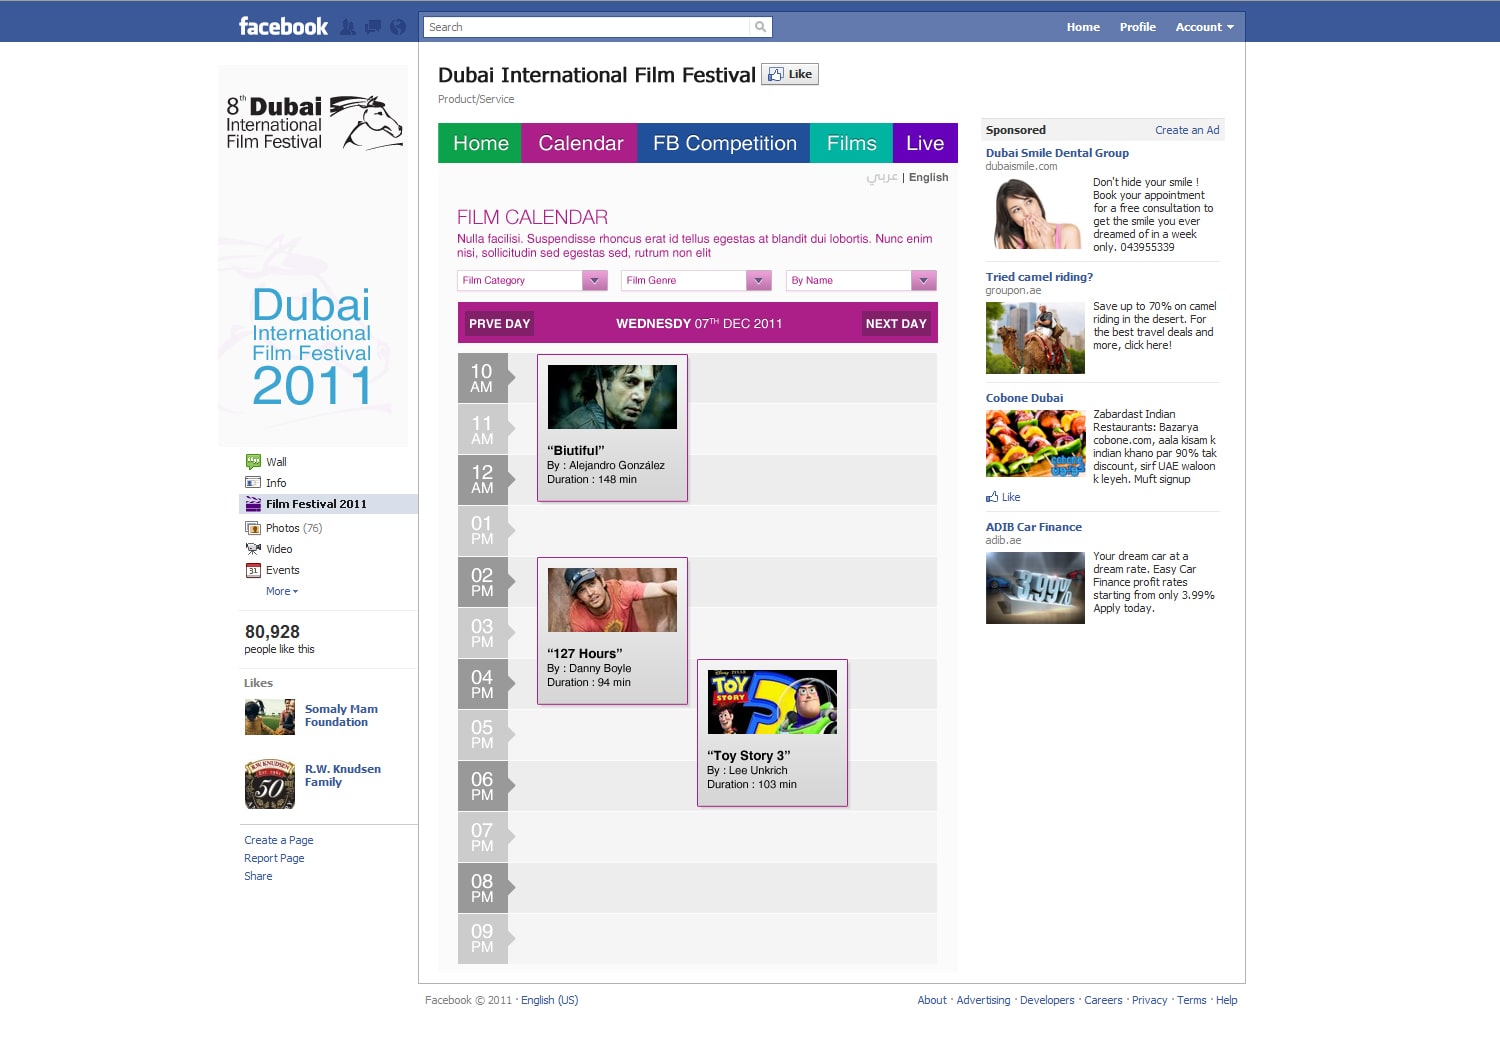Open the Film Genre dropdown
Viewport: 1500px width, 1046px height.
tap(696, 280)
